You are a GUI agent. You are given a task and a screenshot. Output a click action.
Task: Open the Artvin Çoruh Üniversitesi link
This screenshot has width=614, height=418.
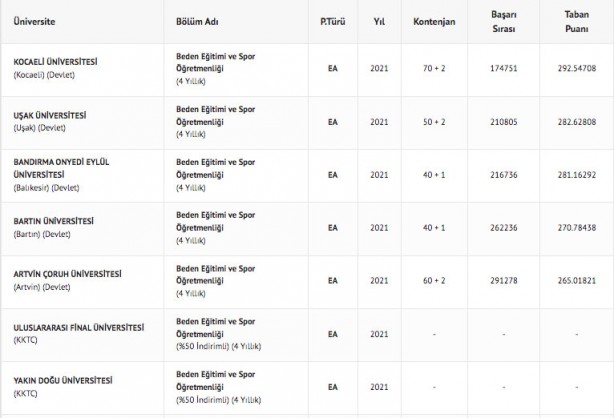pyautogui.click(x=68, y=274)
